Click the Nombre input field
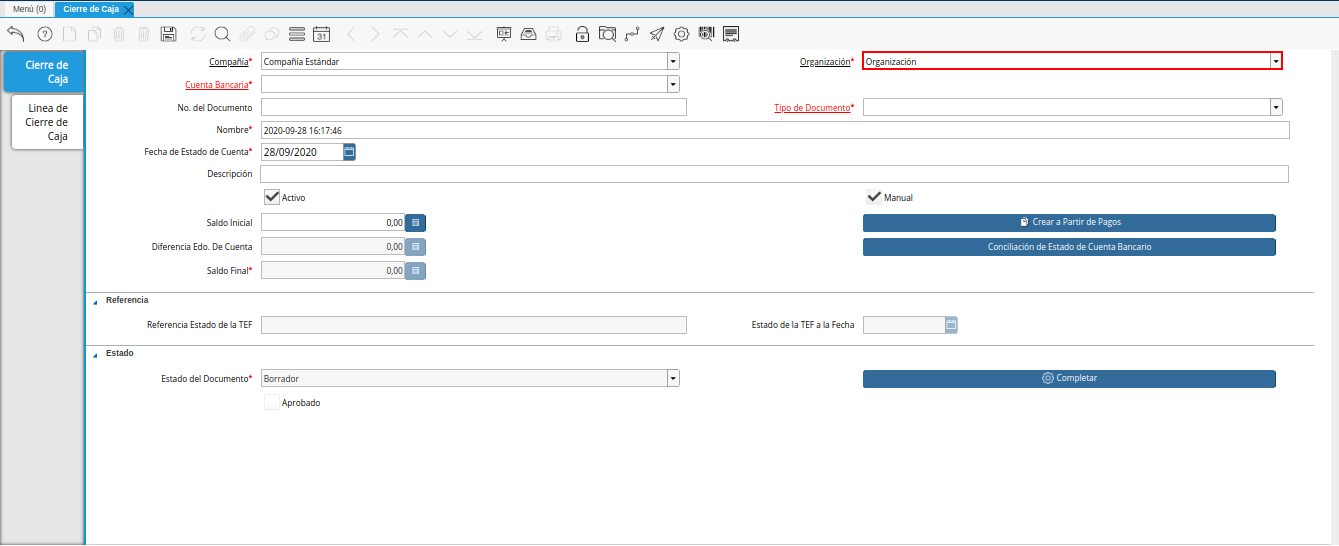Image resolution: width=1339 pixels, height=546 pixels. [775, 130]
